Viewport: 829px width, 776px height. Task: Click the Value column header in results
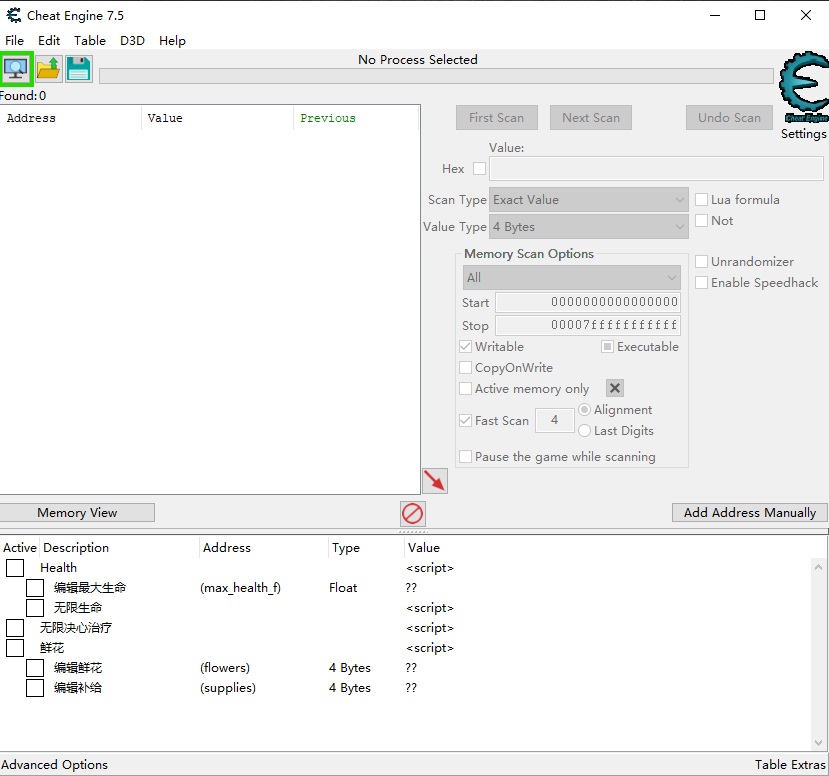coord(217,118)
